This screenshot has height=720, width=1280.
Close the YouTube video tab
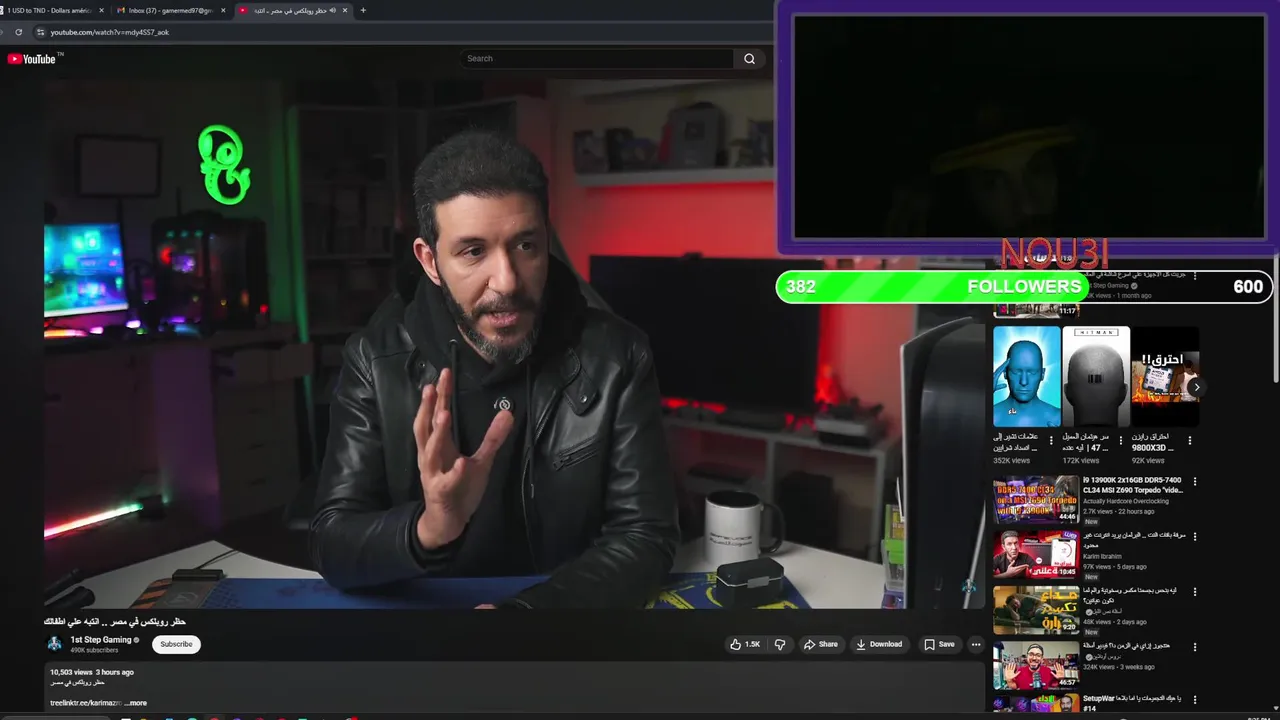coord(345,10)
